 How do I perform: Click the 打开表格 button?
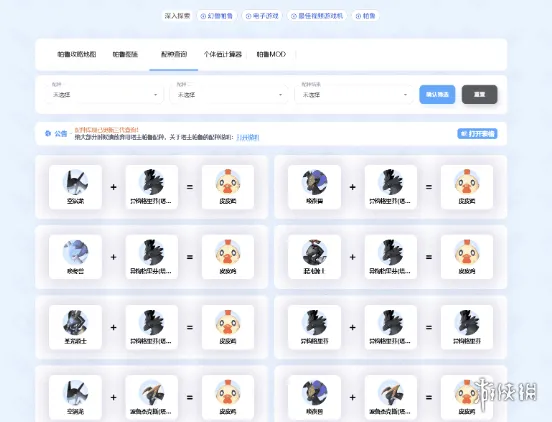point(477,134)
